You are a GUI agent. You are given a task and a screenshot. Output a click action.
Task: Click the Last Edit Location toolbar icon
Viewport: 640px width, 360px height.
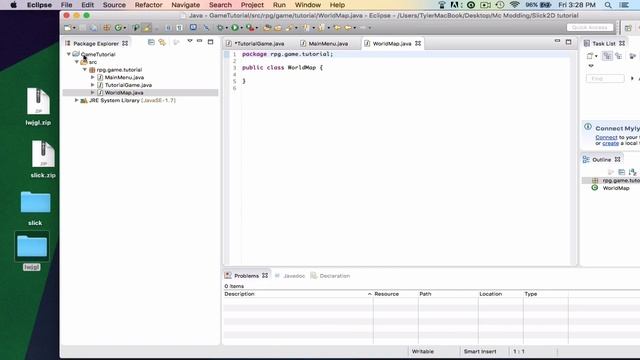[x=337, y=28]
